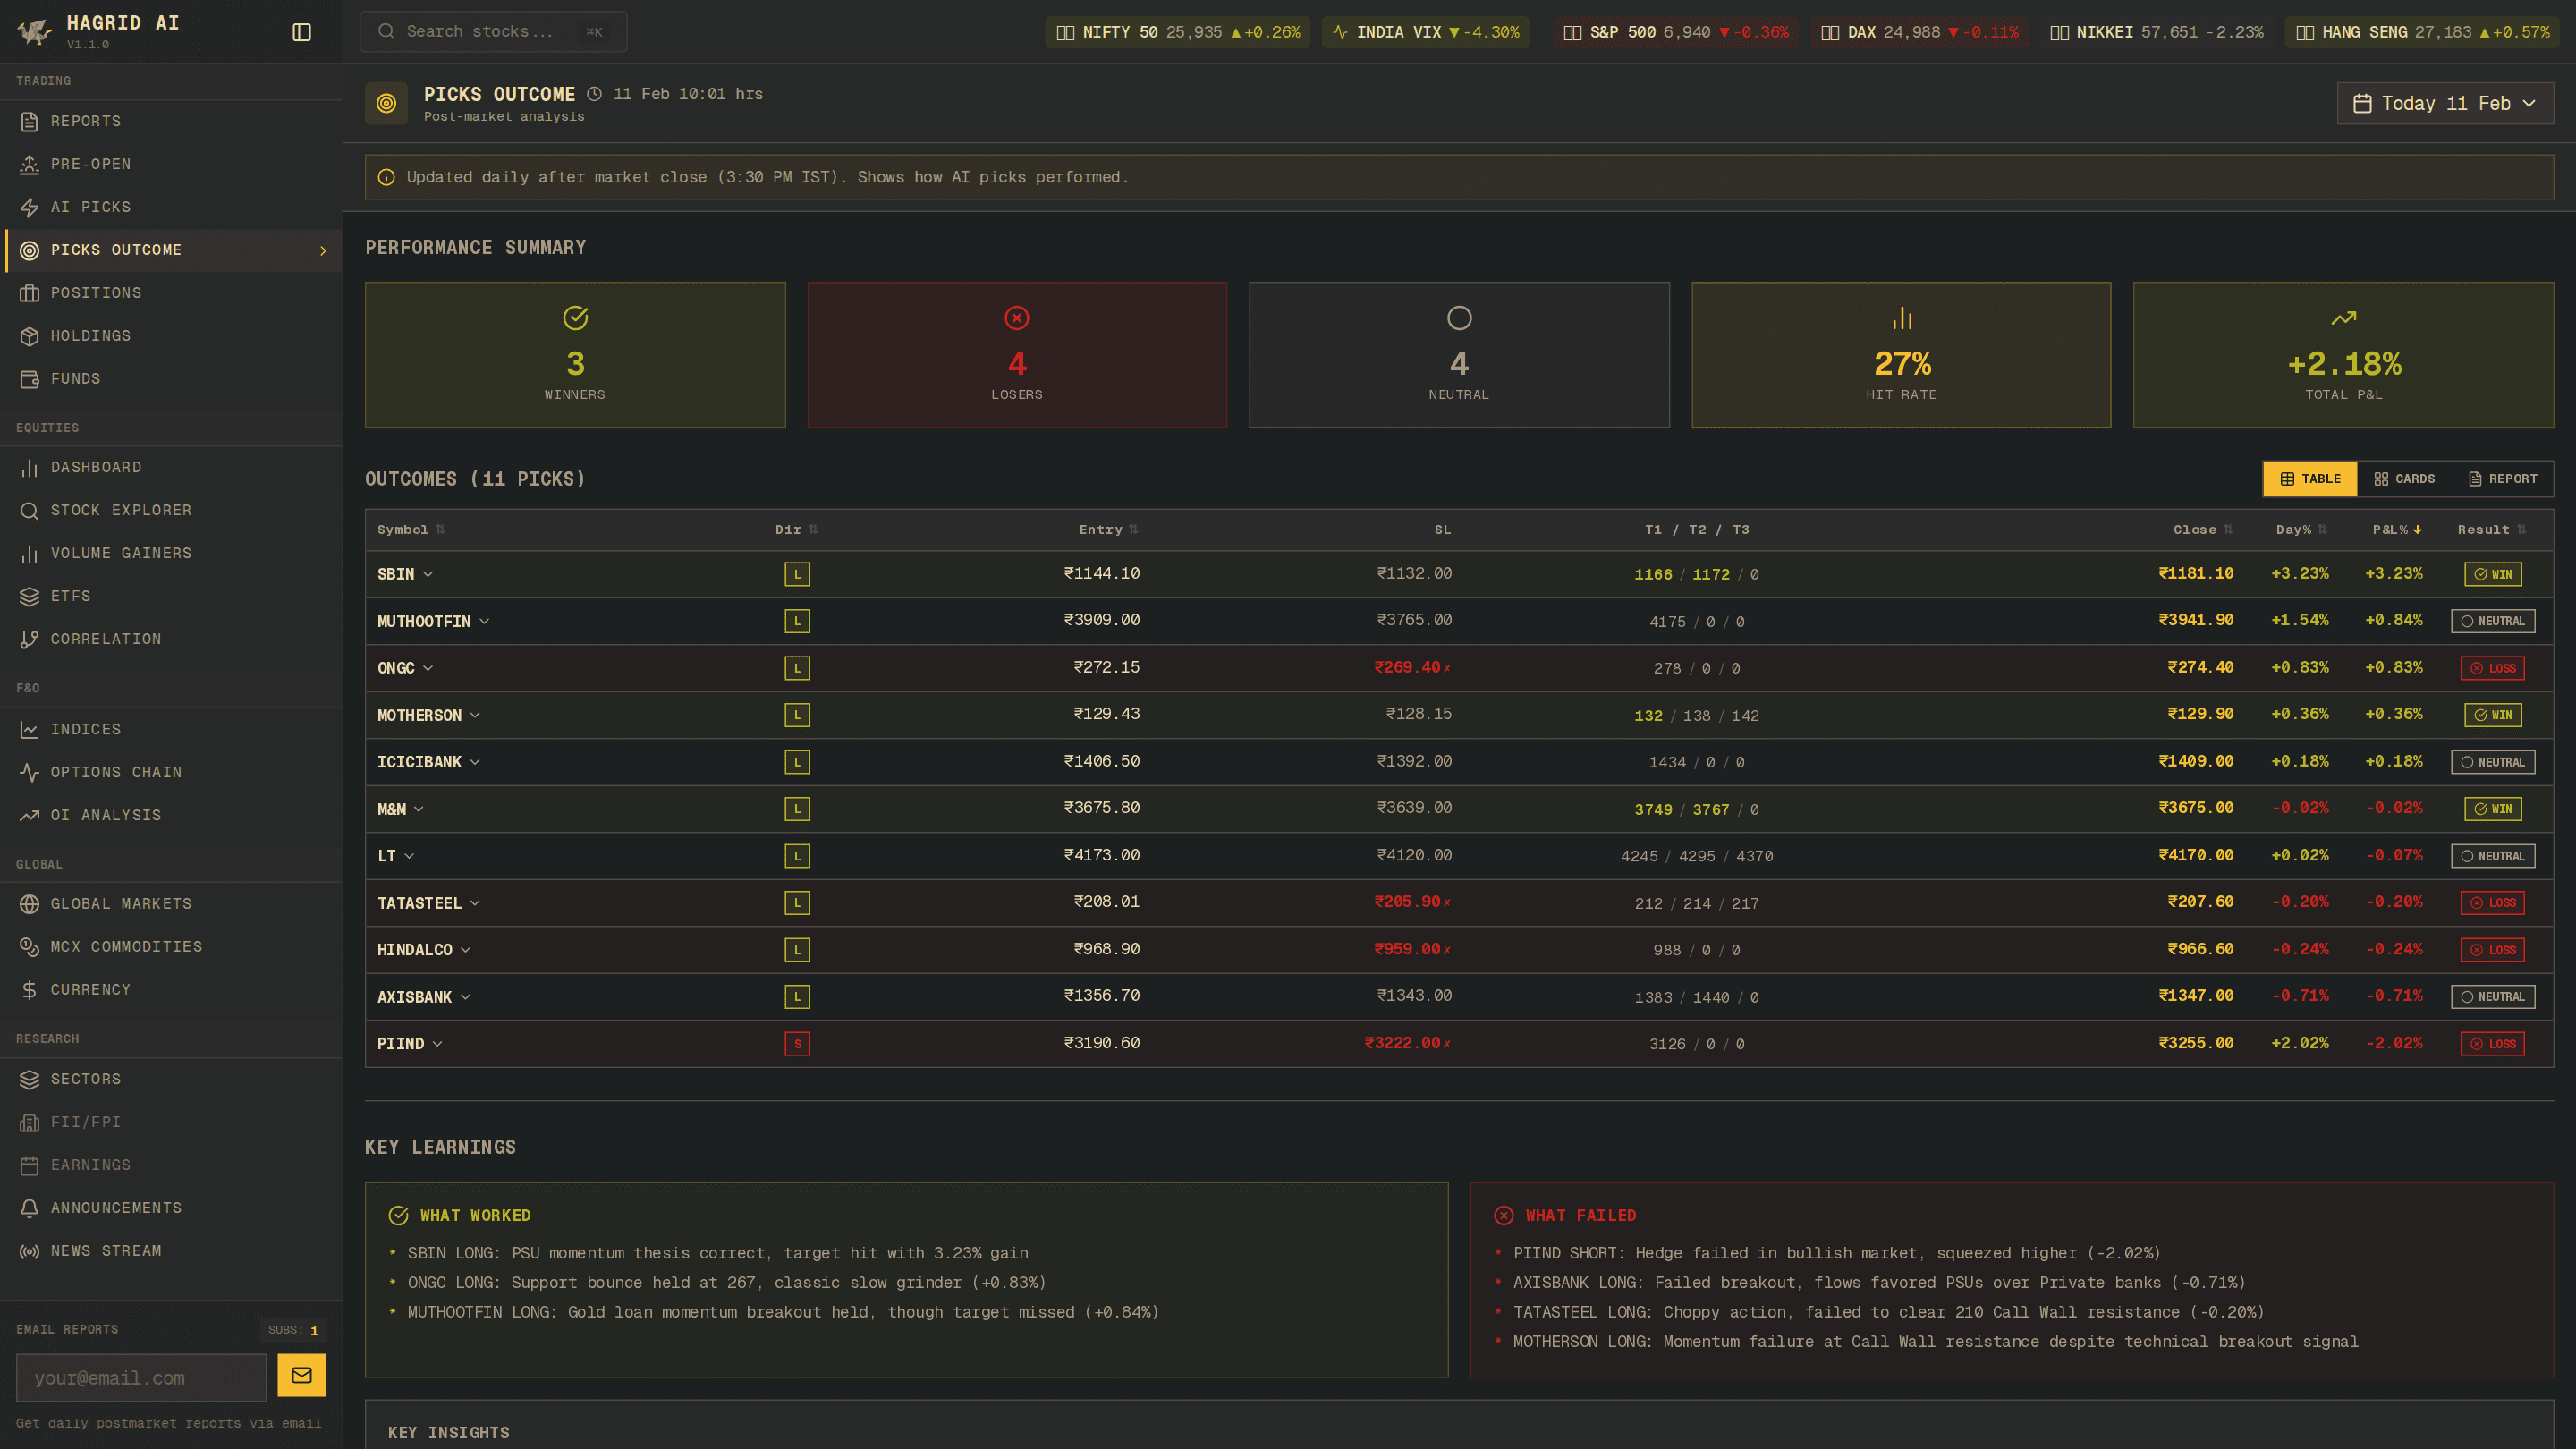This screenshot has height=1449, width=2576.
Task: Click the email subscribe envelope icon button
Action: 301,1375
